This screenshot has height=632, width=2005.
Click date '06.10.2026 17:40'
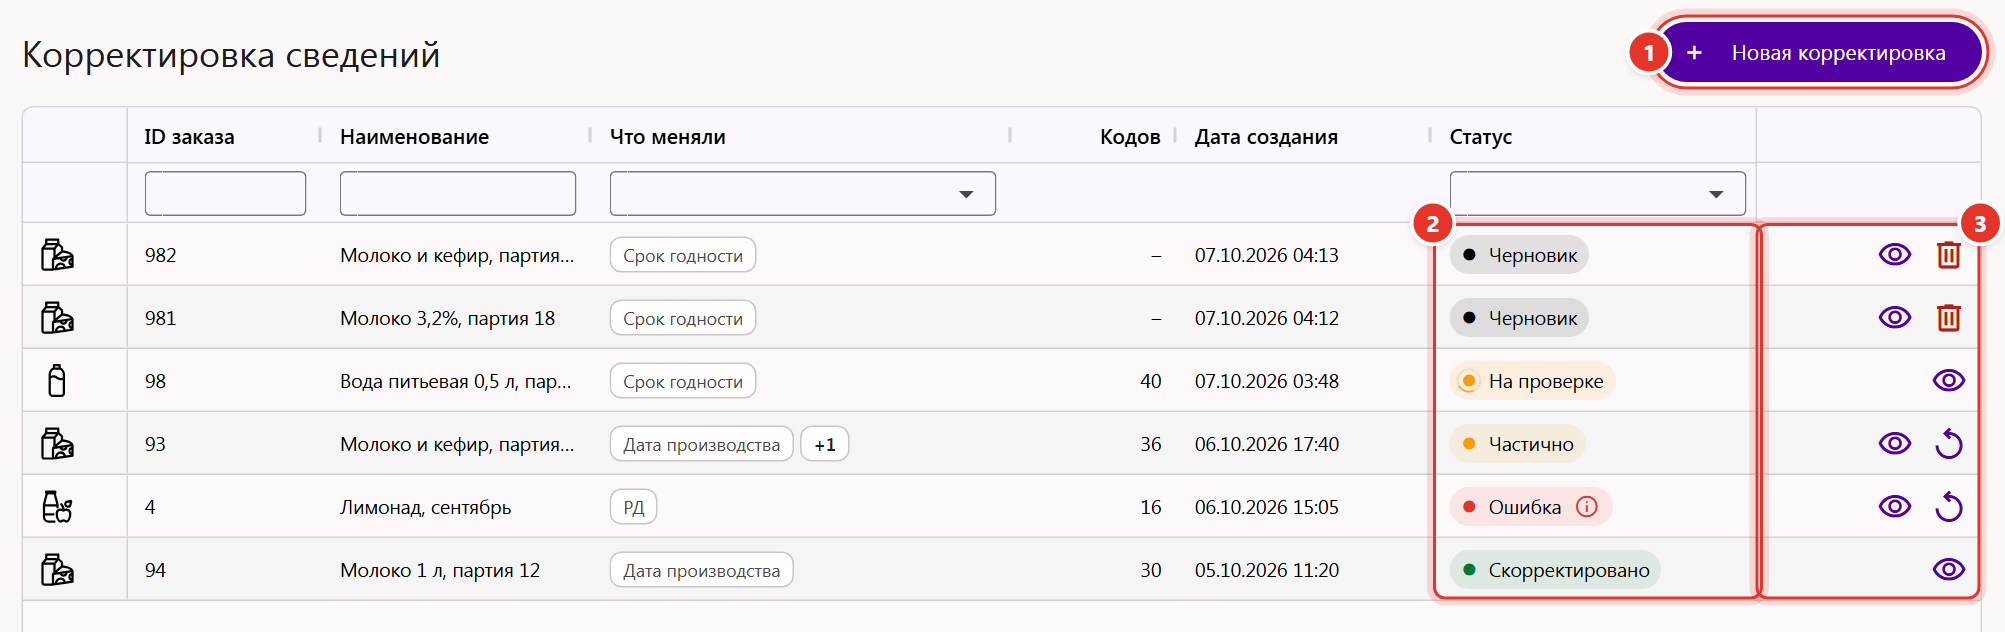point(1266,444)
